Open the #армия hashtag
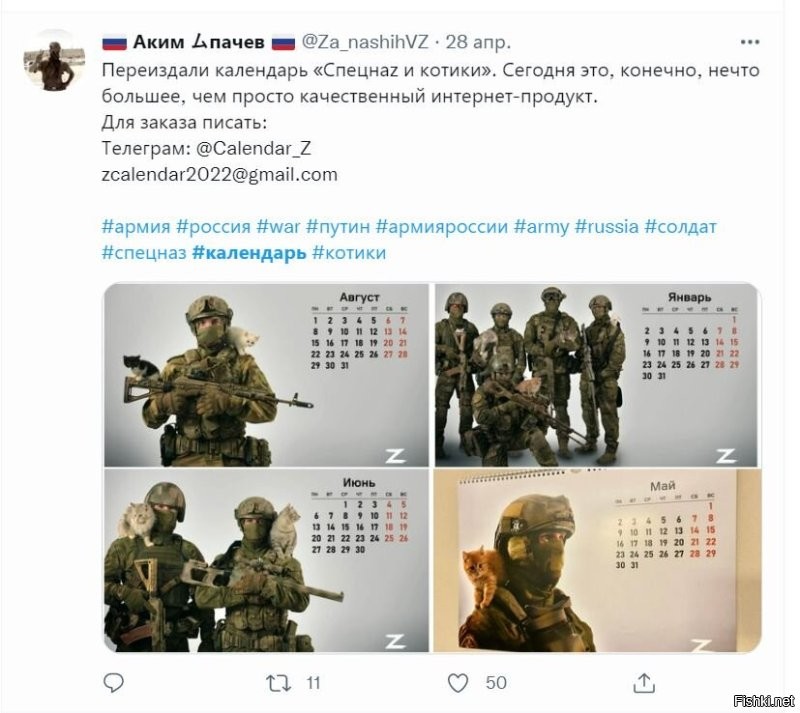 (x=136, y=226)
